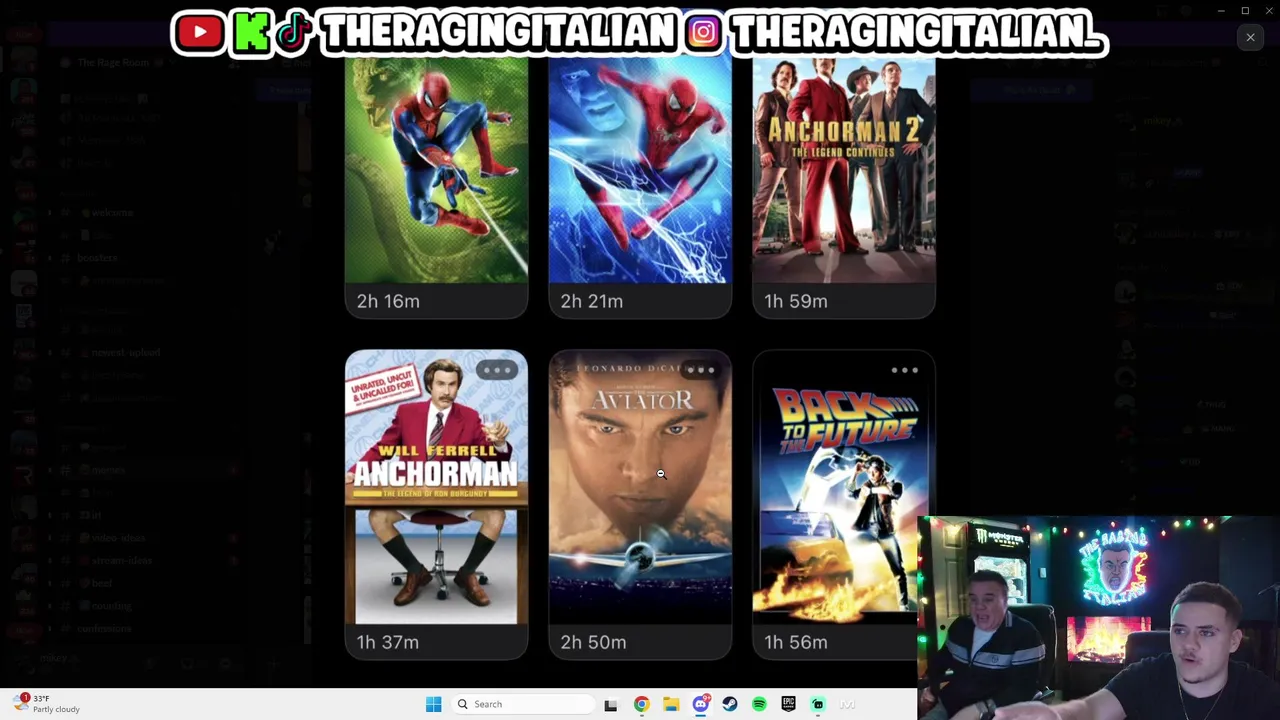Open the more options dots on Aviator

click(x=701, y=371)
